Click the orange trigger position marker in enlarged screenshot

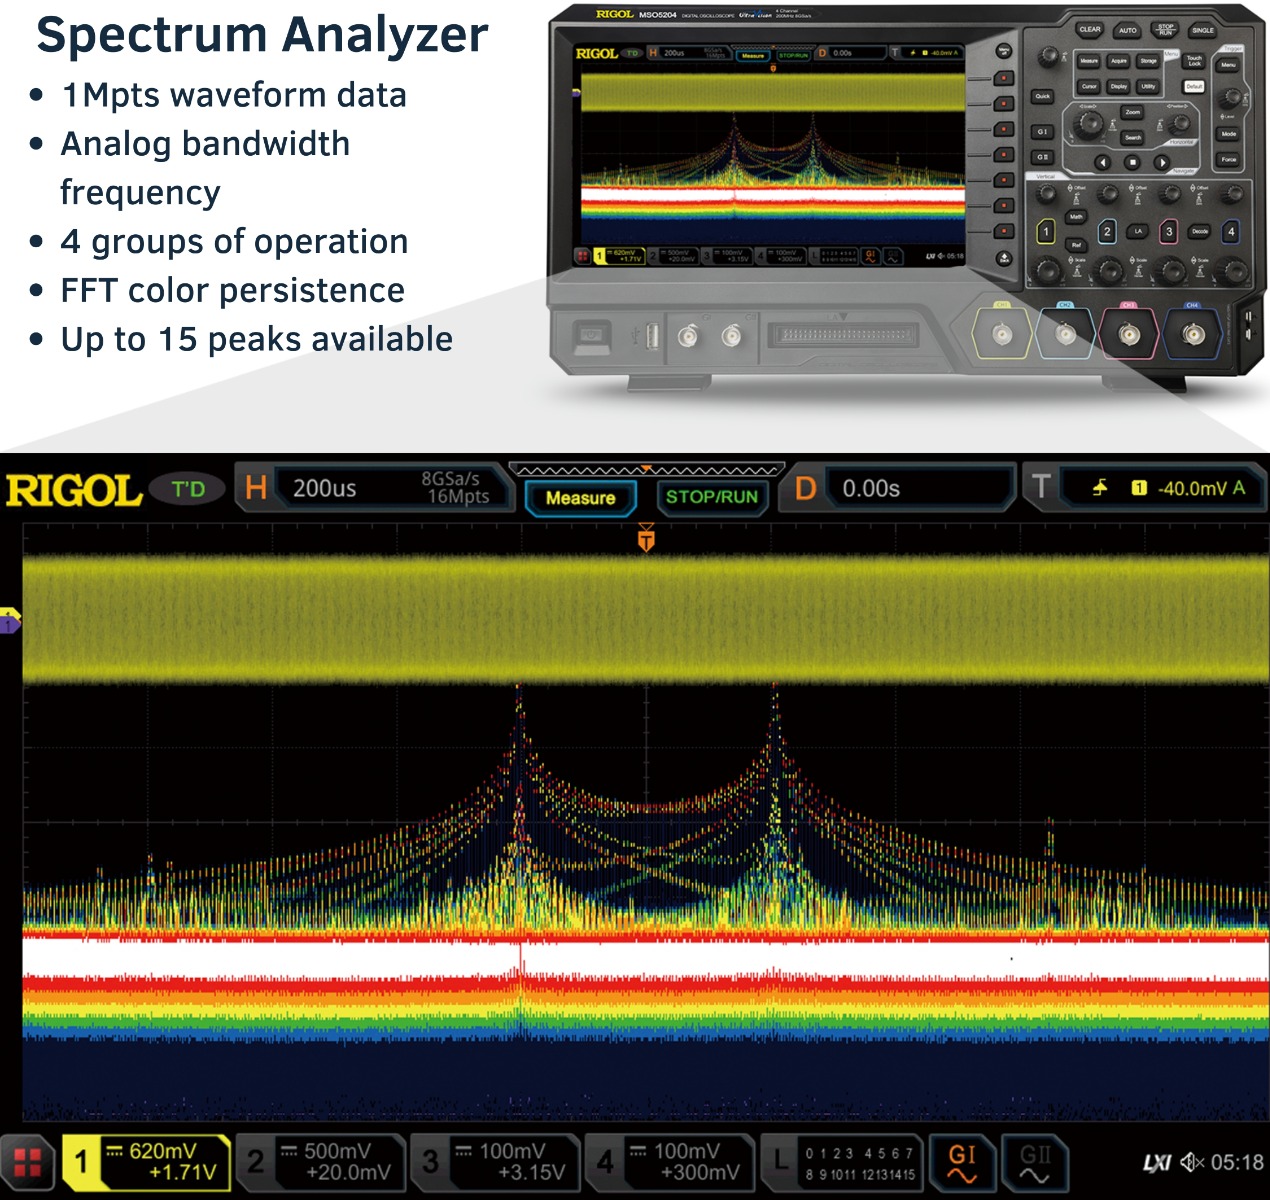[646, 539]
